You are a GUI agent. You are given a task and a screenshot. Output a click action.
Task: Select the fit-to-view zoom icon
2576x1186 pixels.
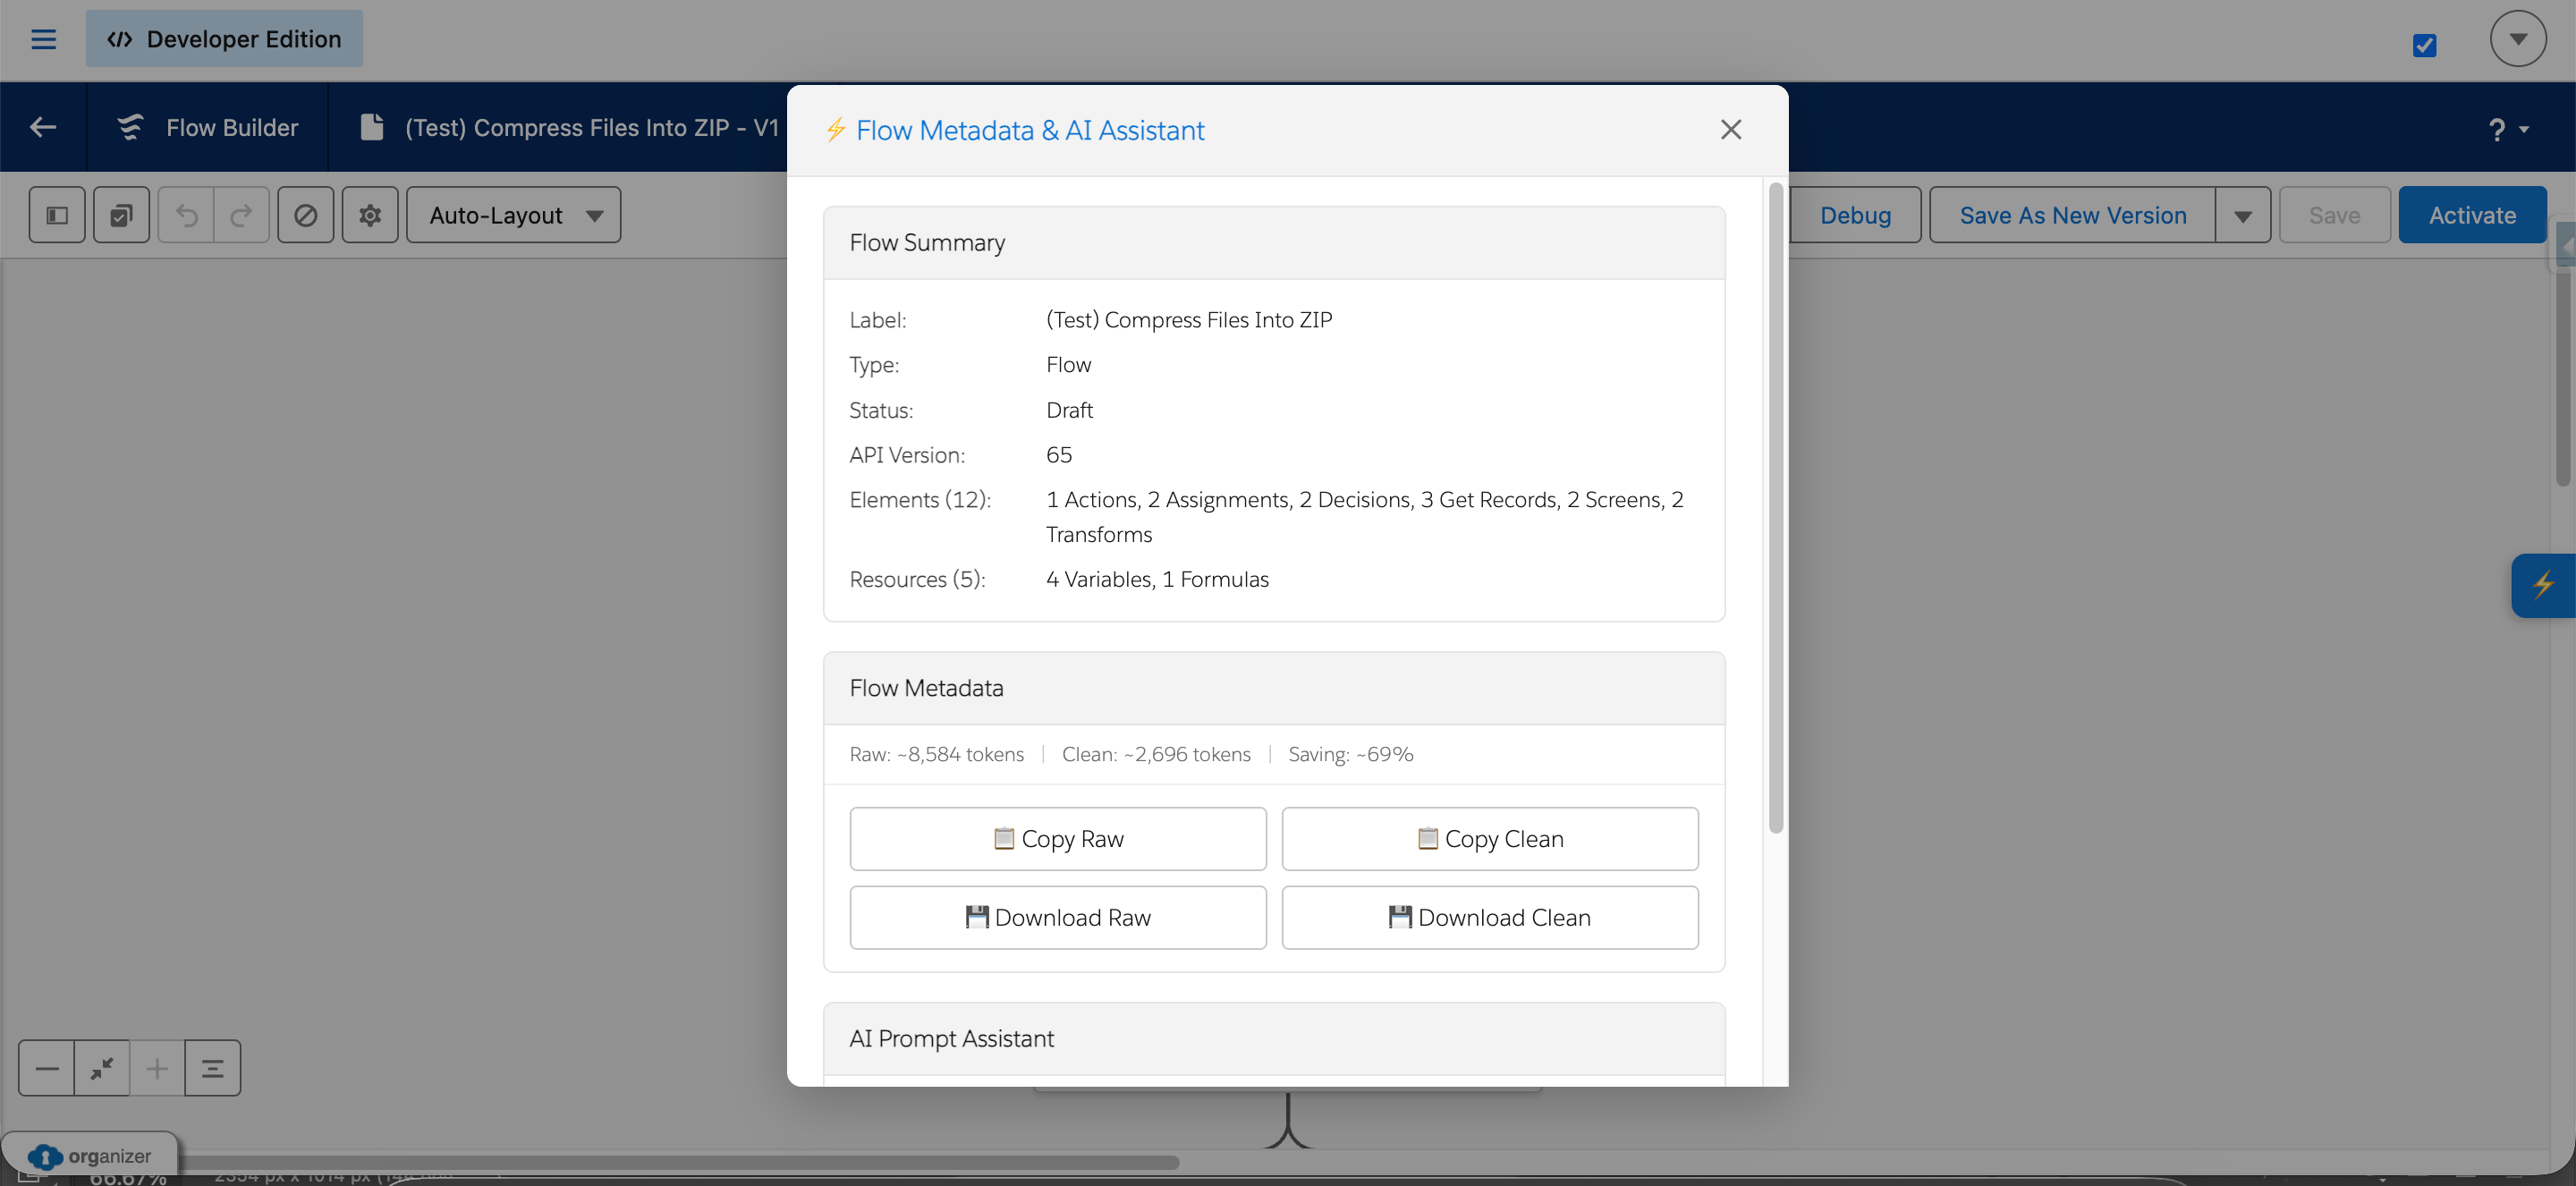pos(102,1067)
